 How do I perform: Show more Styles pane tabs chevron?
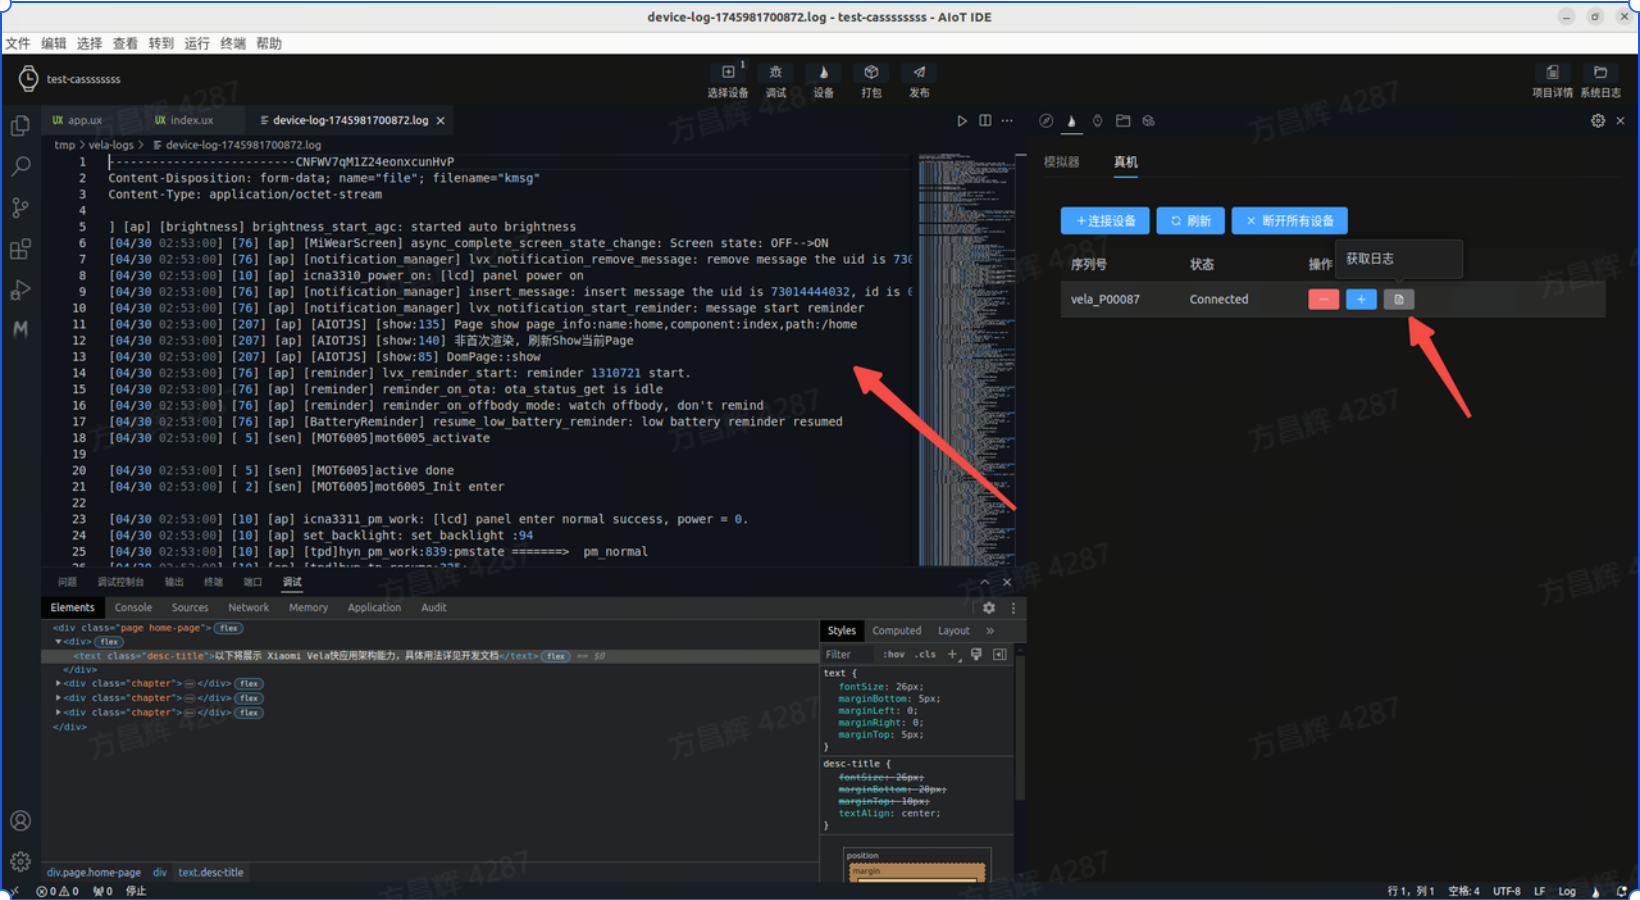point(990,631)
